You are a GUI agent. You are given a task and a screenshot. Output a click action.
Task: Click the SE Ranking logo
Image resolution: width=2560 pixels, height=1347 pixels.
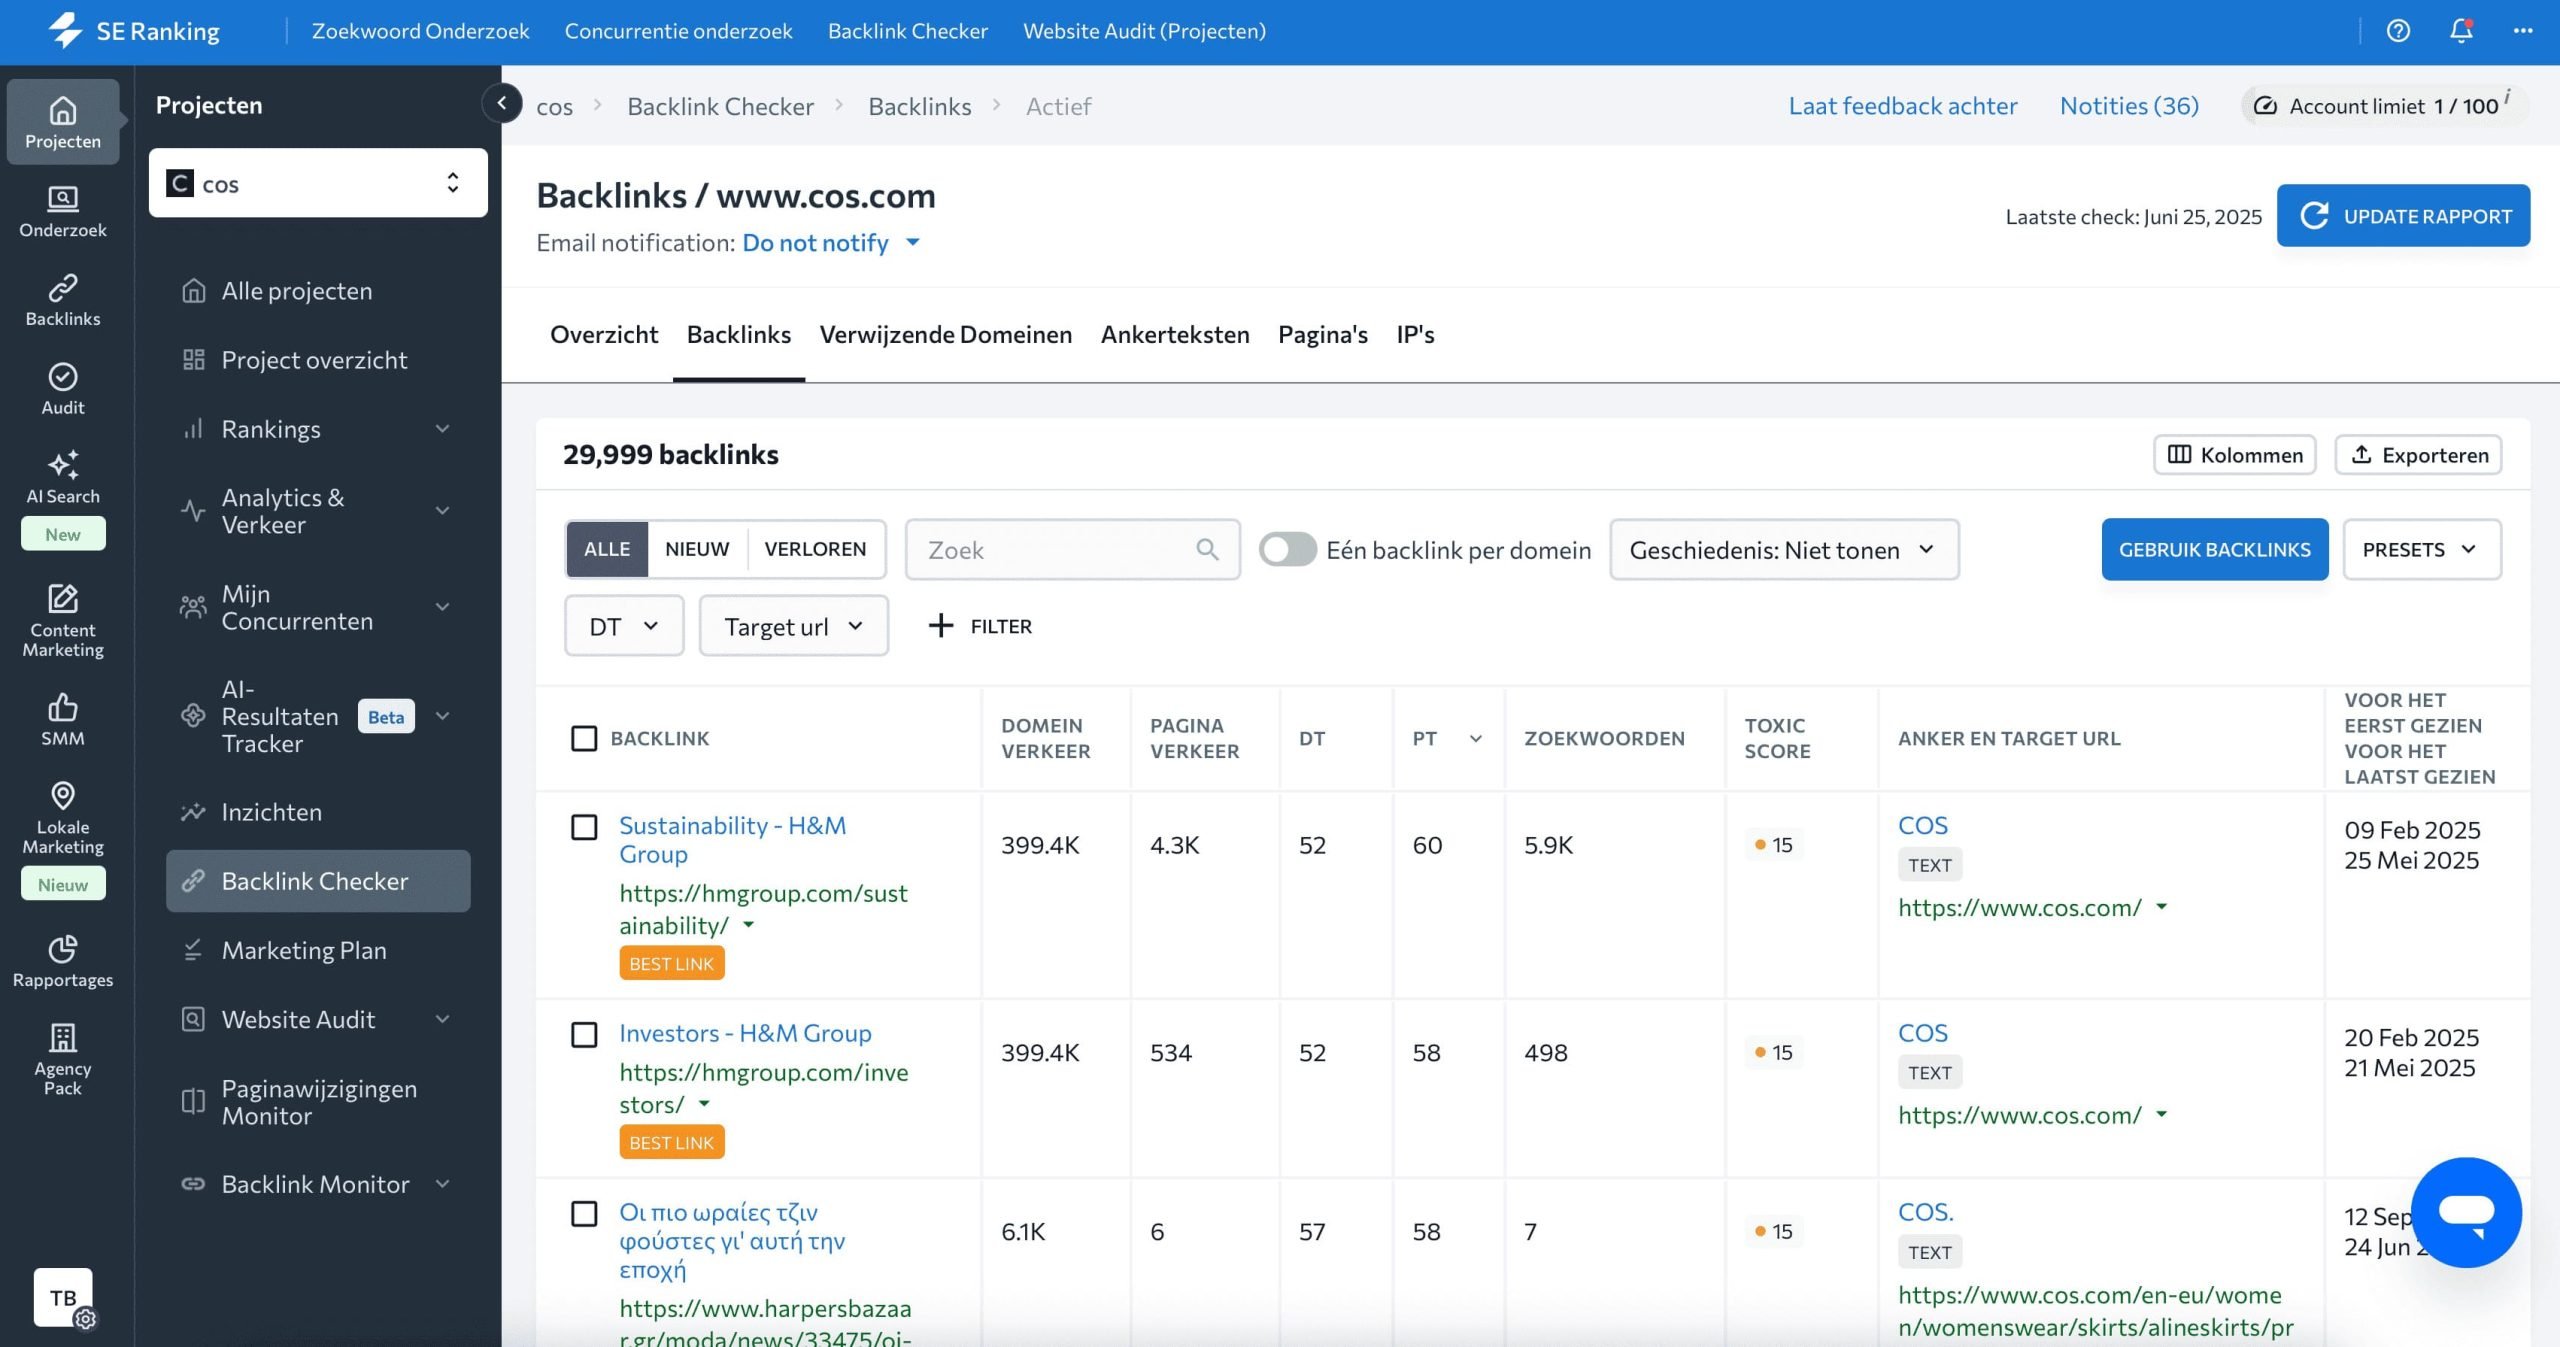point(134,31)
